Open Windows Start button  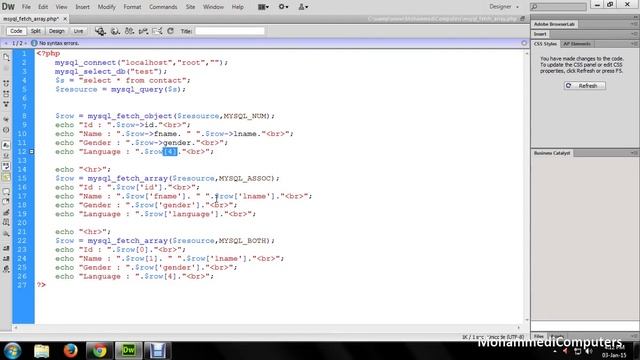pos(13,351)
